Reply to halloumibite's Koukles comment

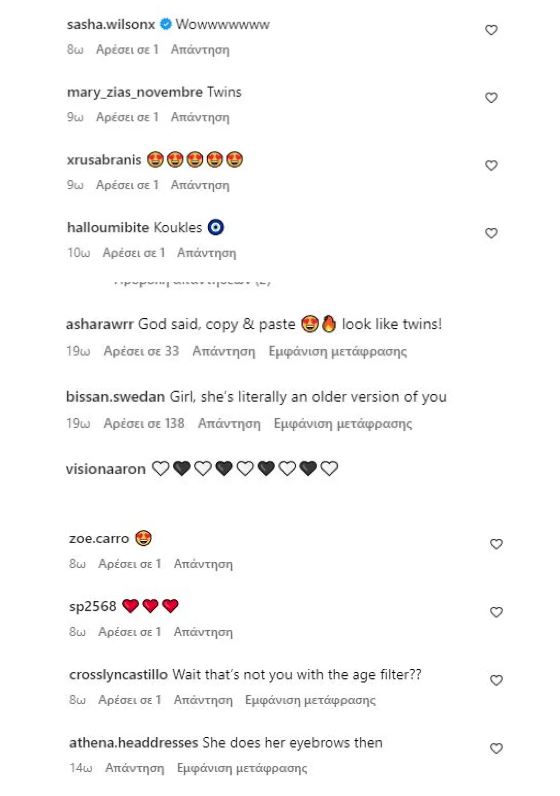pos(206,253)
